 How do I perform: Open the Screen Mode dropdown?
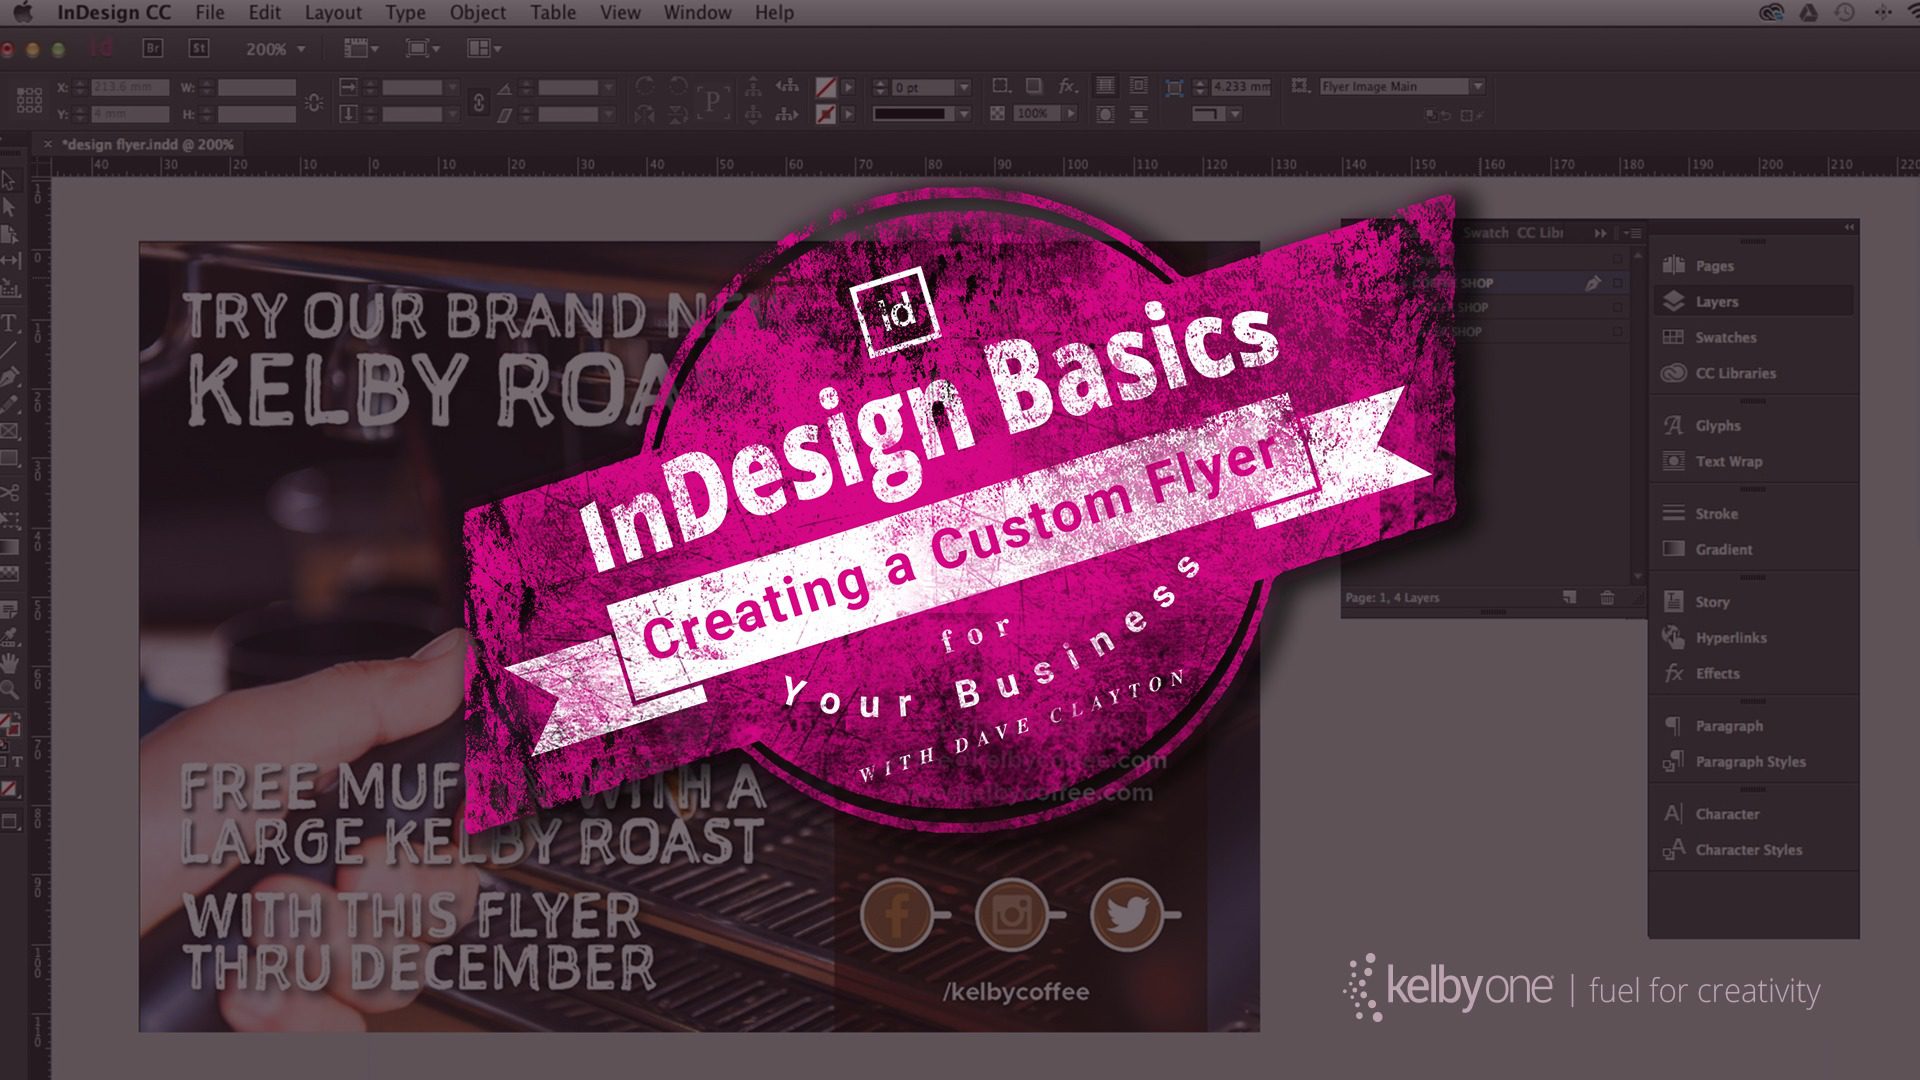[423, 48]
